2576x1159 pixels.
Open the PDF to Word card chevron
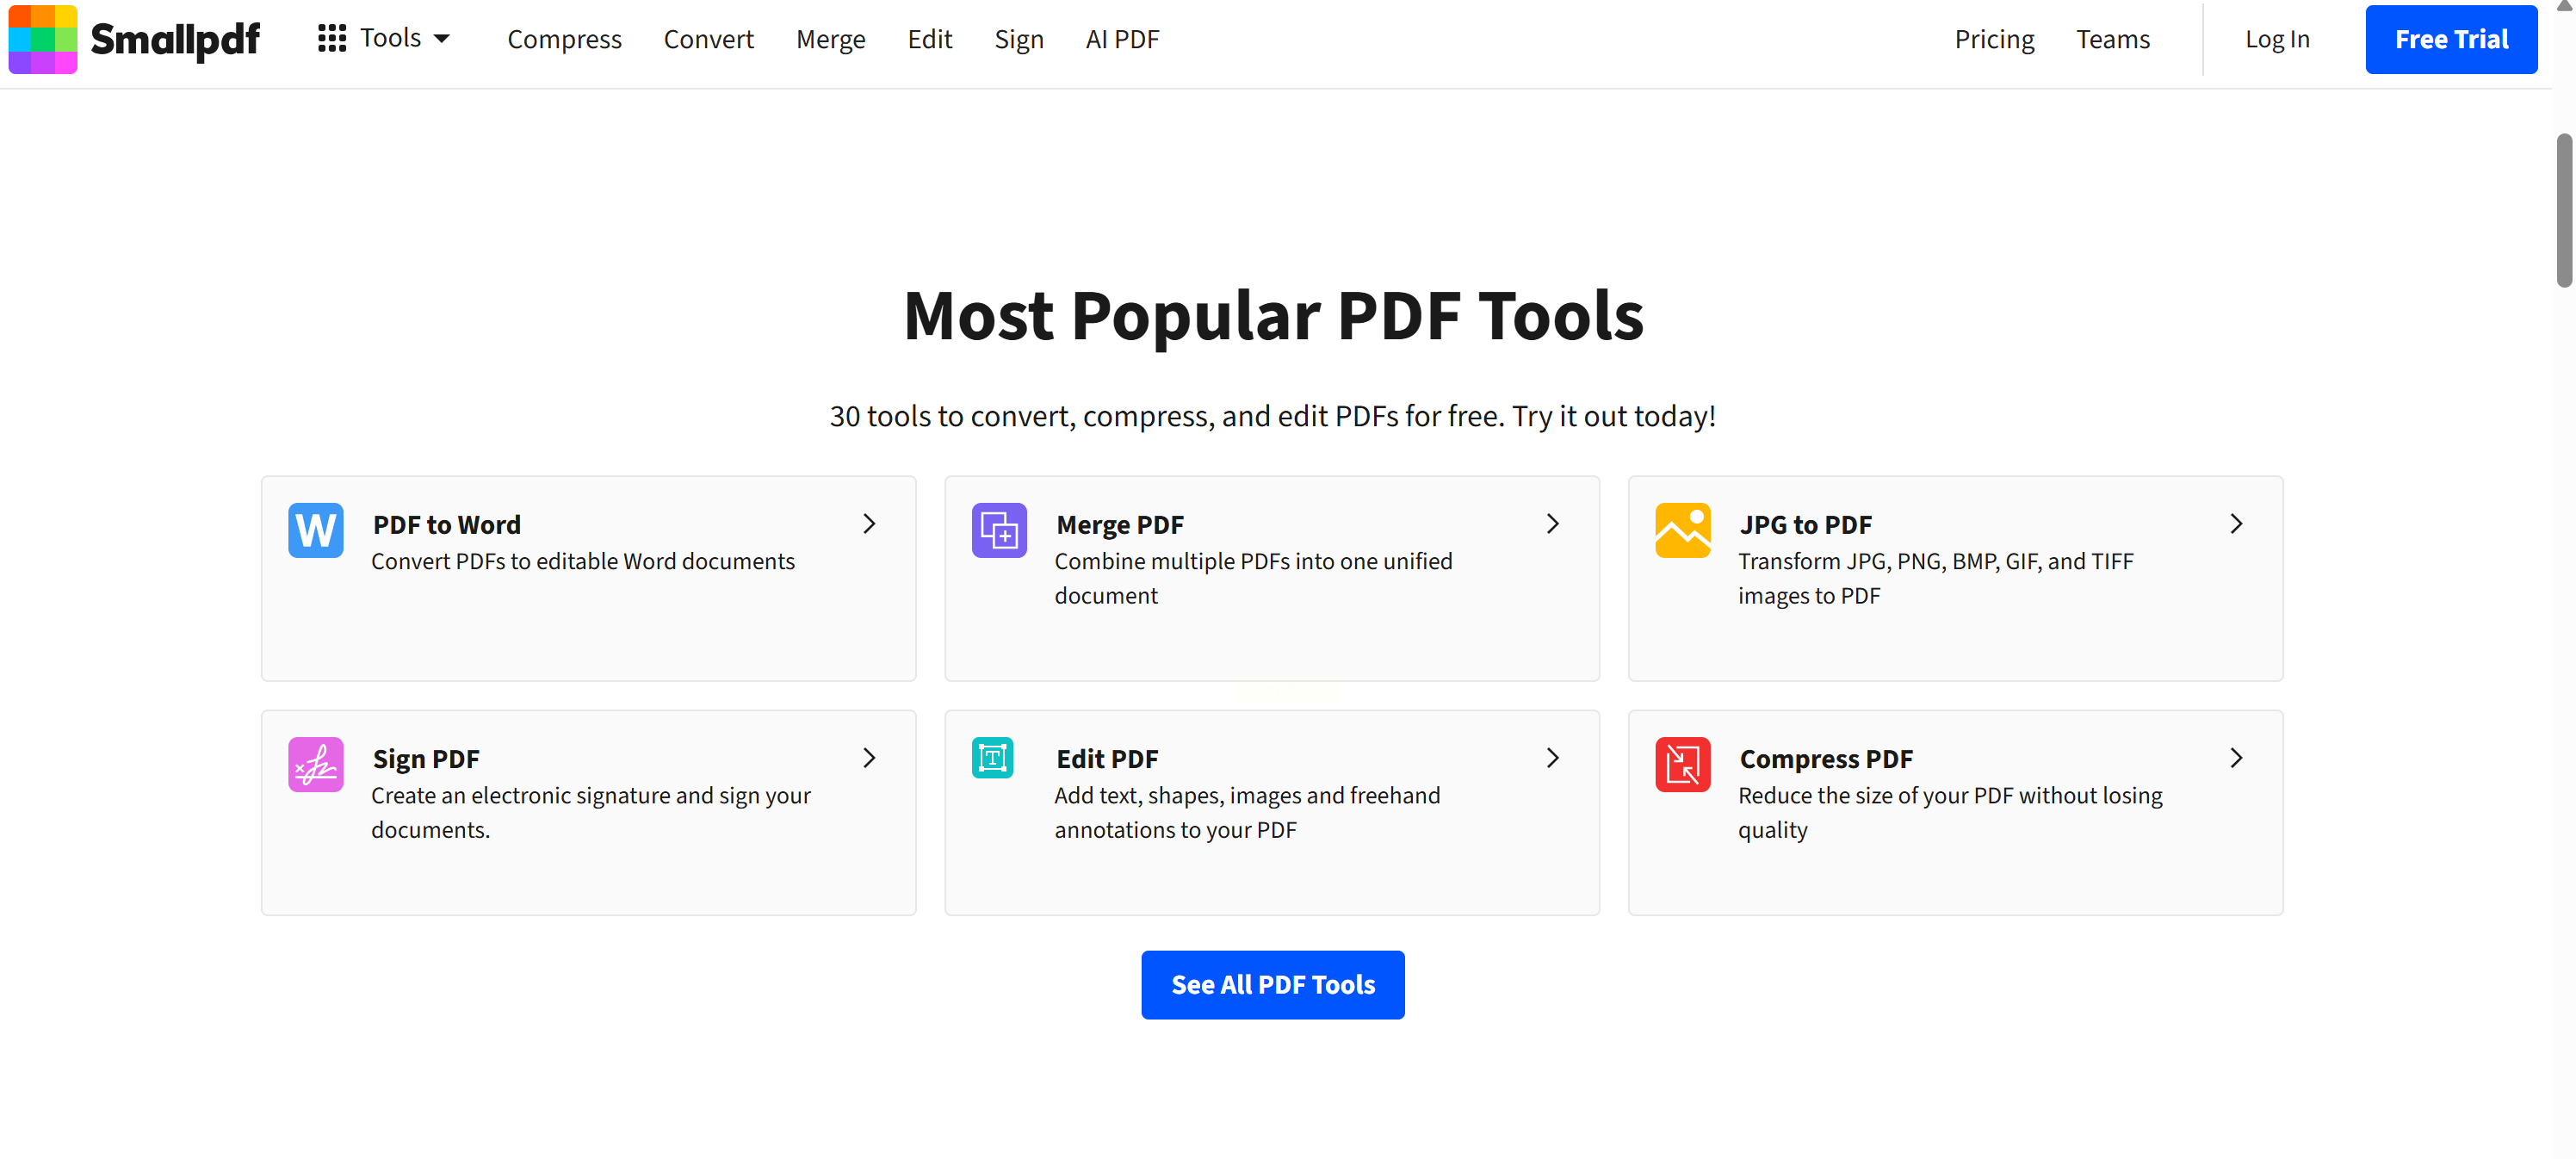coord(869,523)
